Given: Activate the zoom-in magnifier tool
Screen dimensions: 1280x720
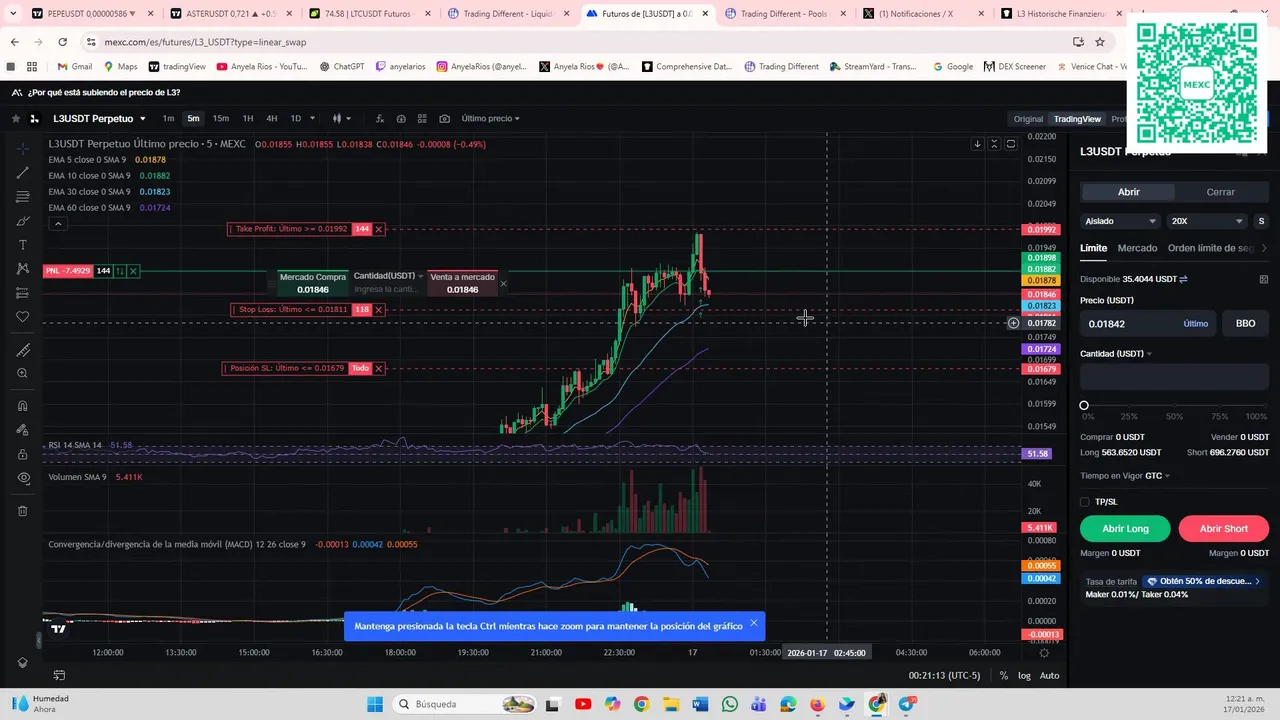Looking at the screenshot, I should [x=23, y=374].
